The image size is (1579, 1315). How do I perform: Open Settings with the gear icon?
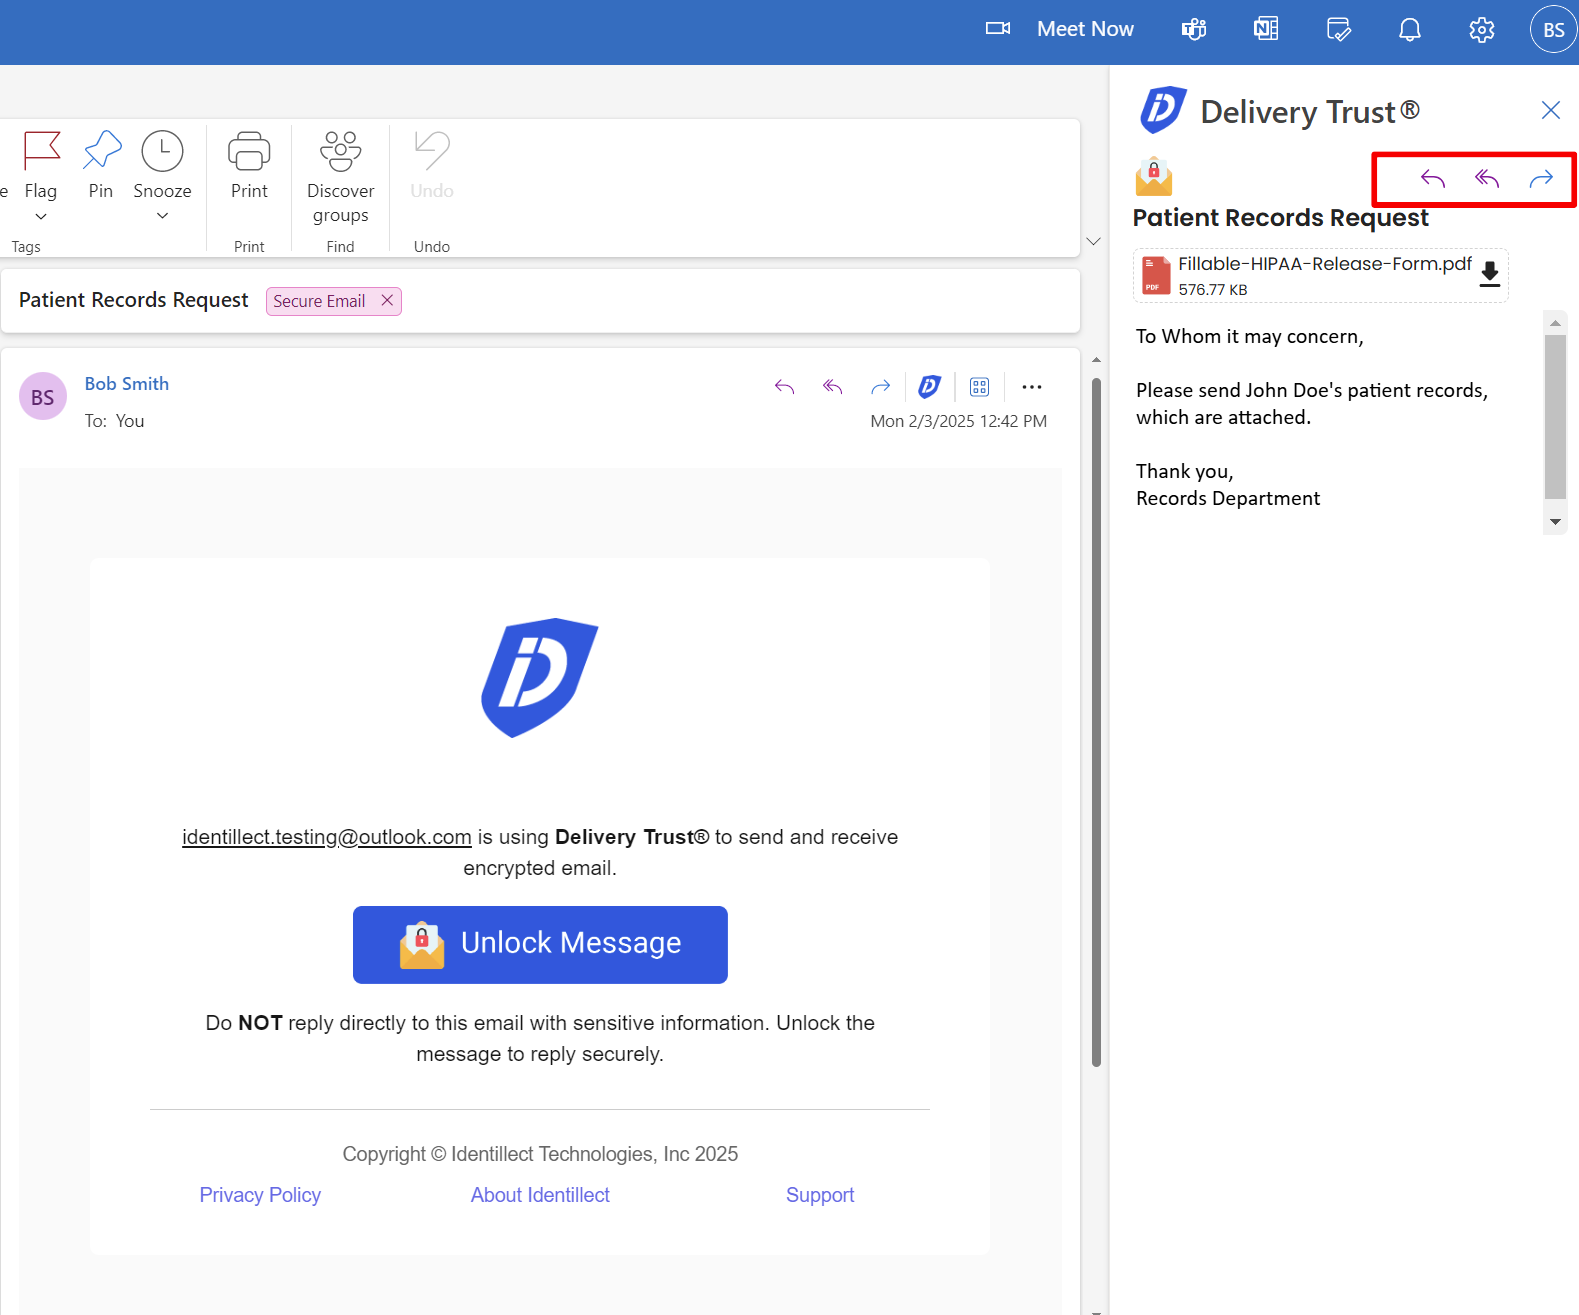[1482, 29]
